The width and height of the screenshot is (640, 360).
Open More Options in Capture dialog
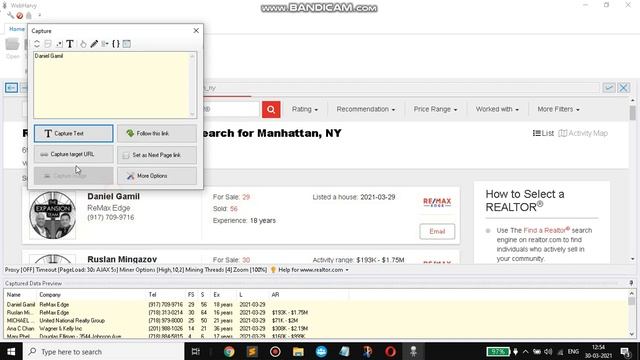157,176
